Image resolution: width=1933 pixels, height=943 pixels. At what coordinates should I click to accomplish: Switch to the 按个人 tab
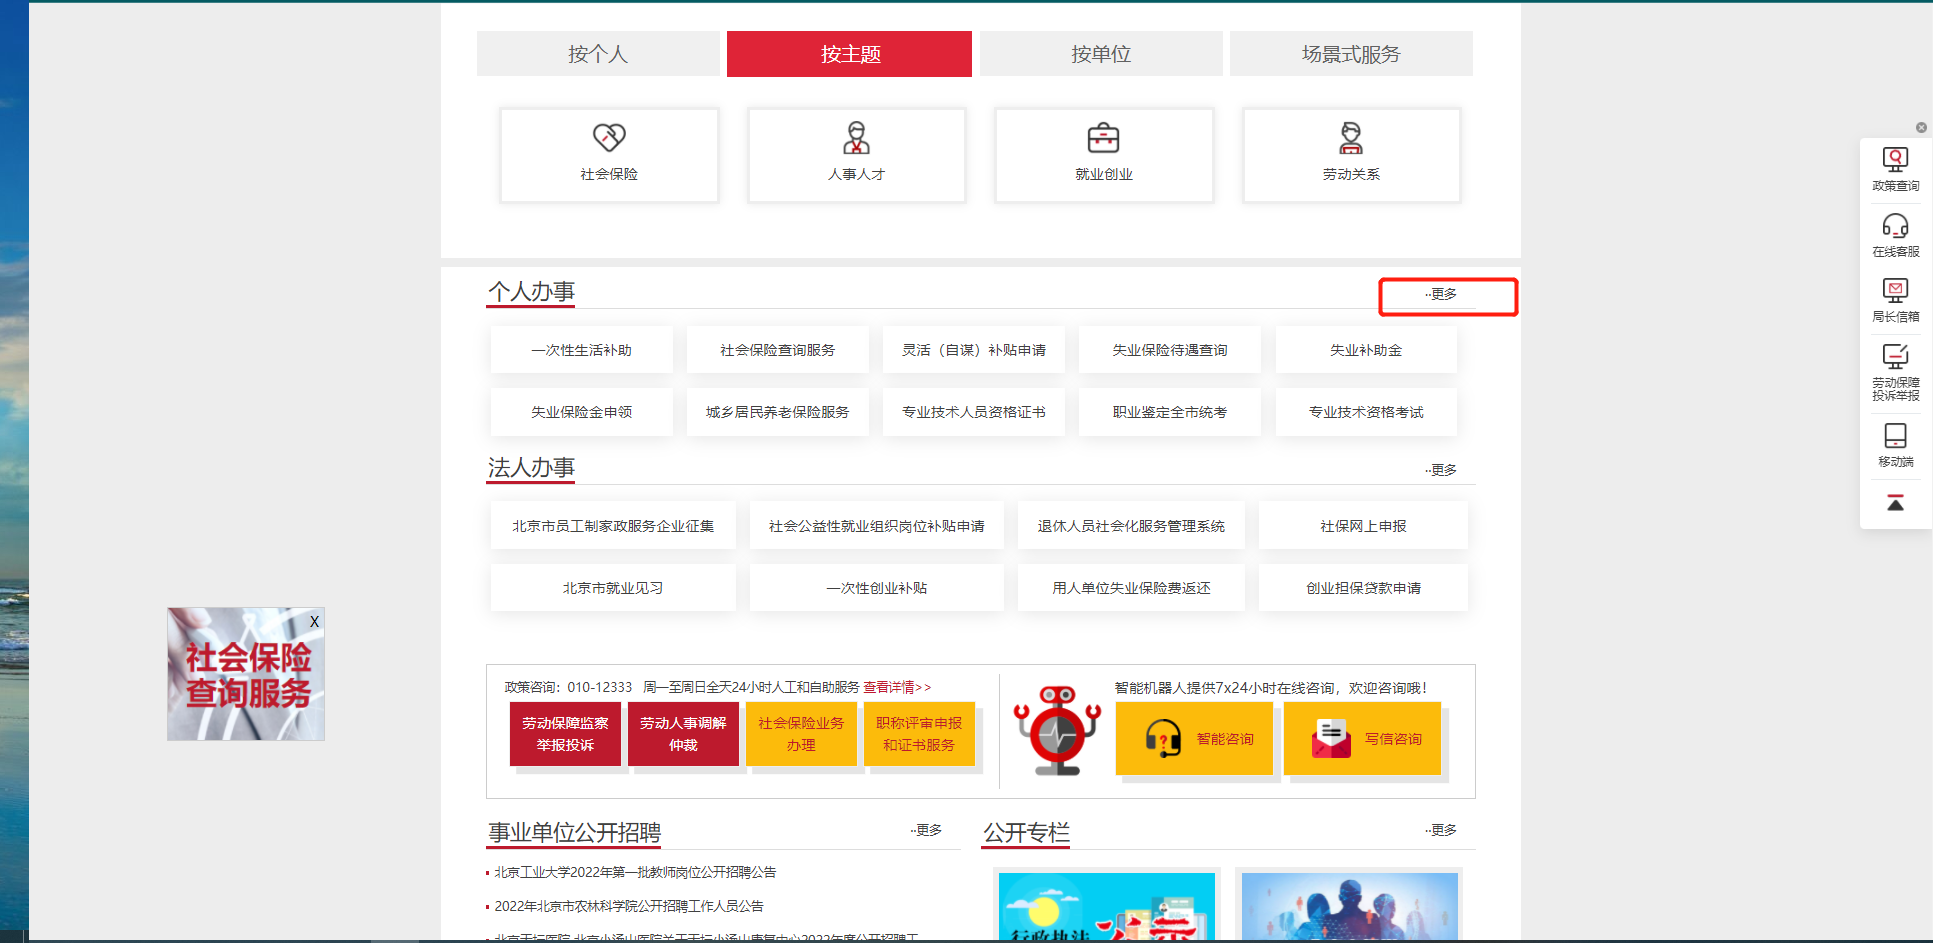tap(598, 54)
